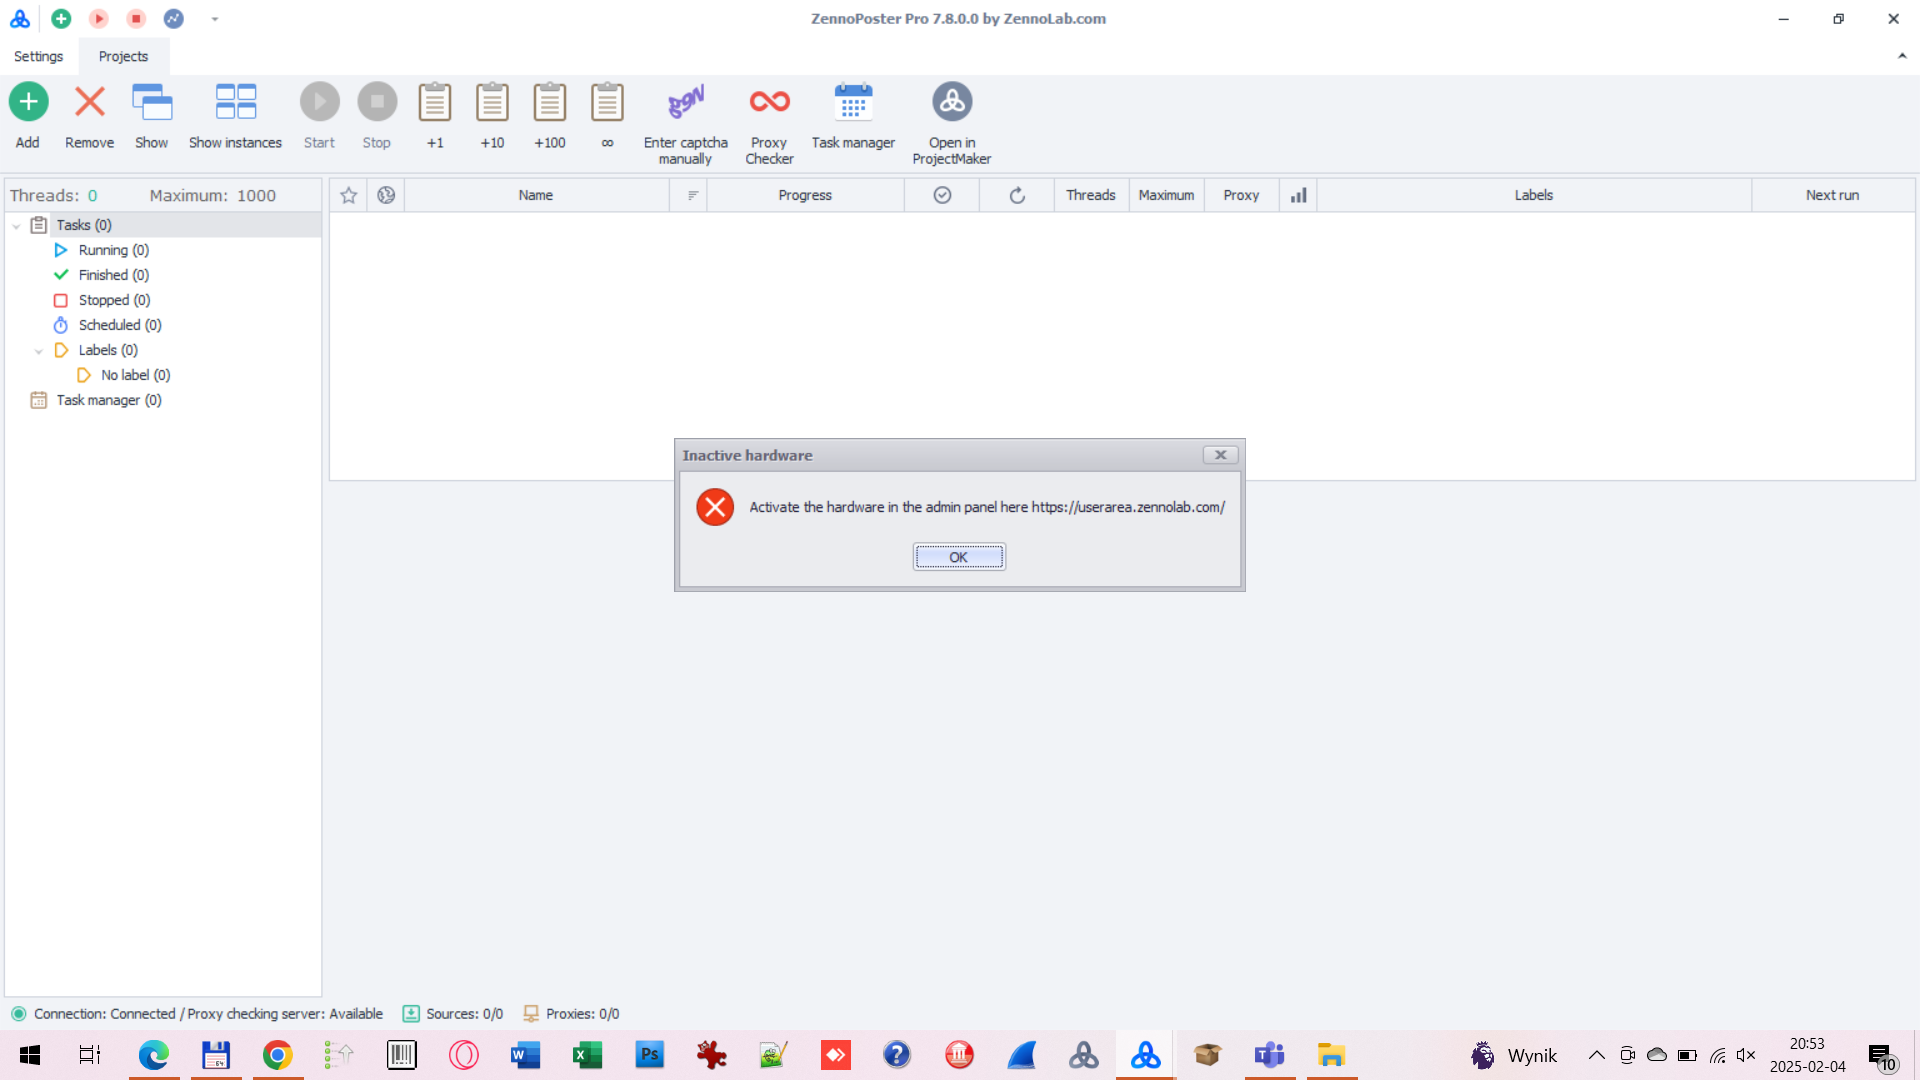The width and height of the screenshot is (1920, 1080).
Task: Open Excel from the taskbar
Action: [x=587, y=1055]
